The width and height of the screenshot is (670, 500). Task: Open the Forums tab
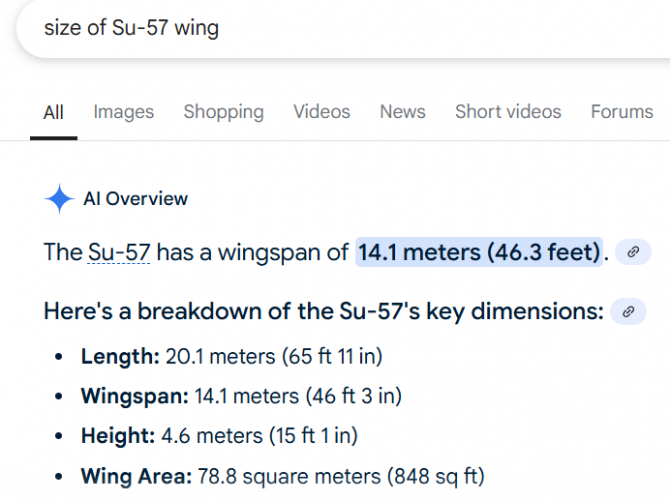tap(622, 112)
